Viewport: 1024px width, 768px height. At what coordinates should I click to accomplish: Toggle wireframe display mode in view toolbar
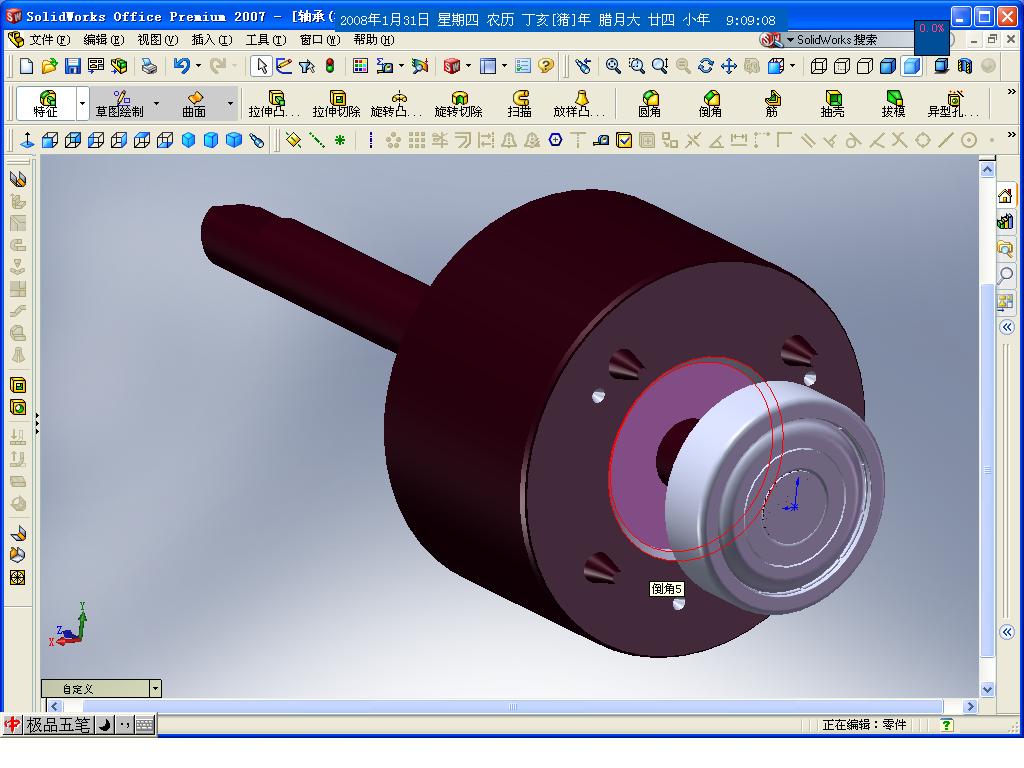pyautogui.click(x=820, y=67)
